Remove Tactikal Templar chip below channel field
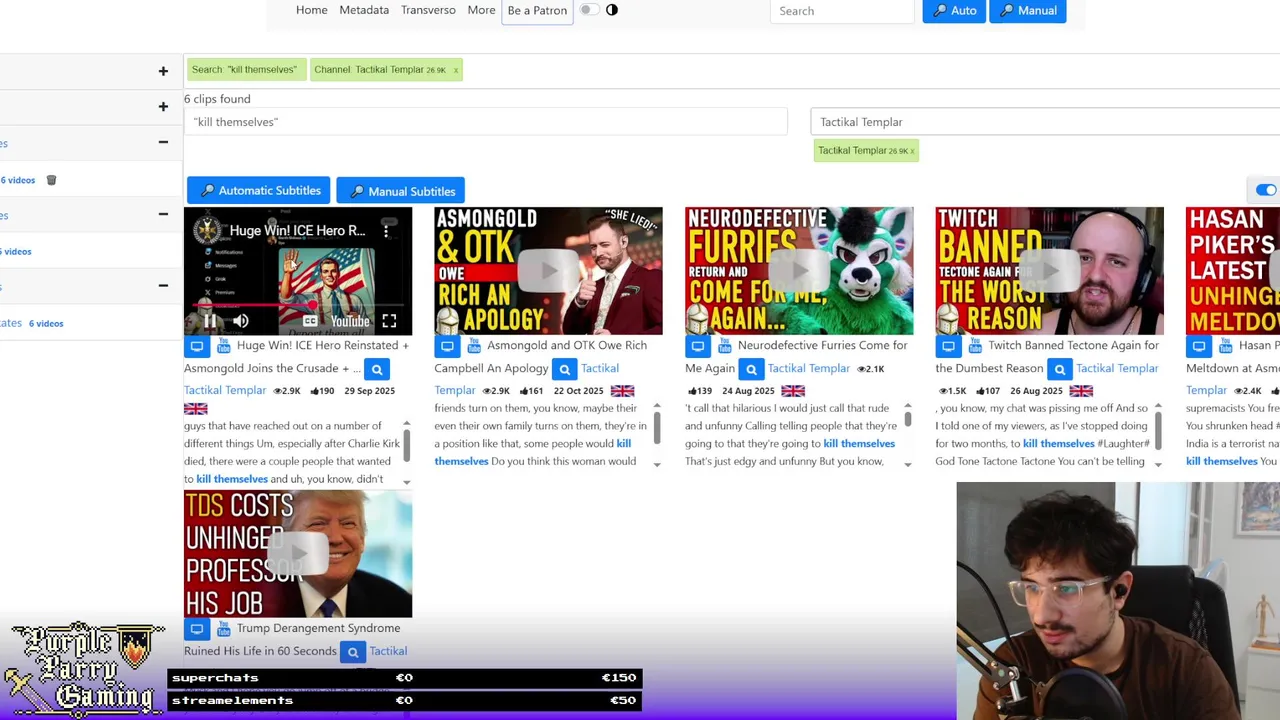The image size is (1280, 720). click(x=912, y=151)
